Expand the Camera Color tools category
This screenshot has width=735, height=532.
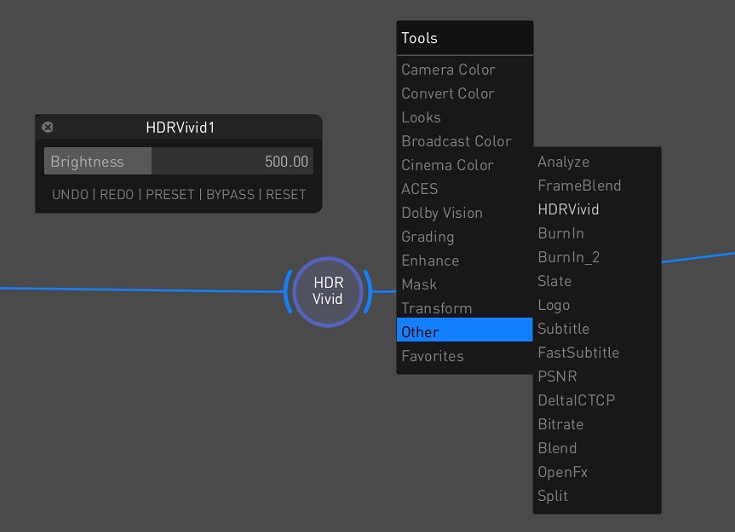pos(448,70)
